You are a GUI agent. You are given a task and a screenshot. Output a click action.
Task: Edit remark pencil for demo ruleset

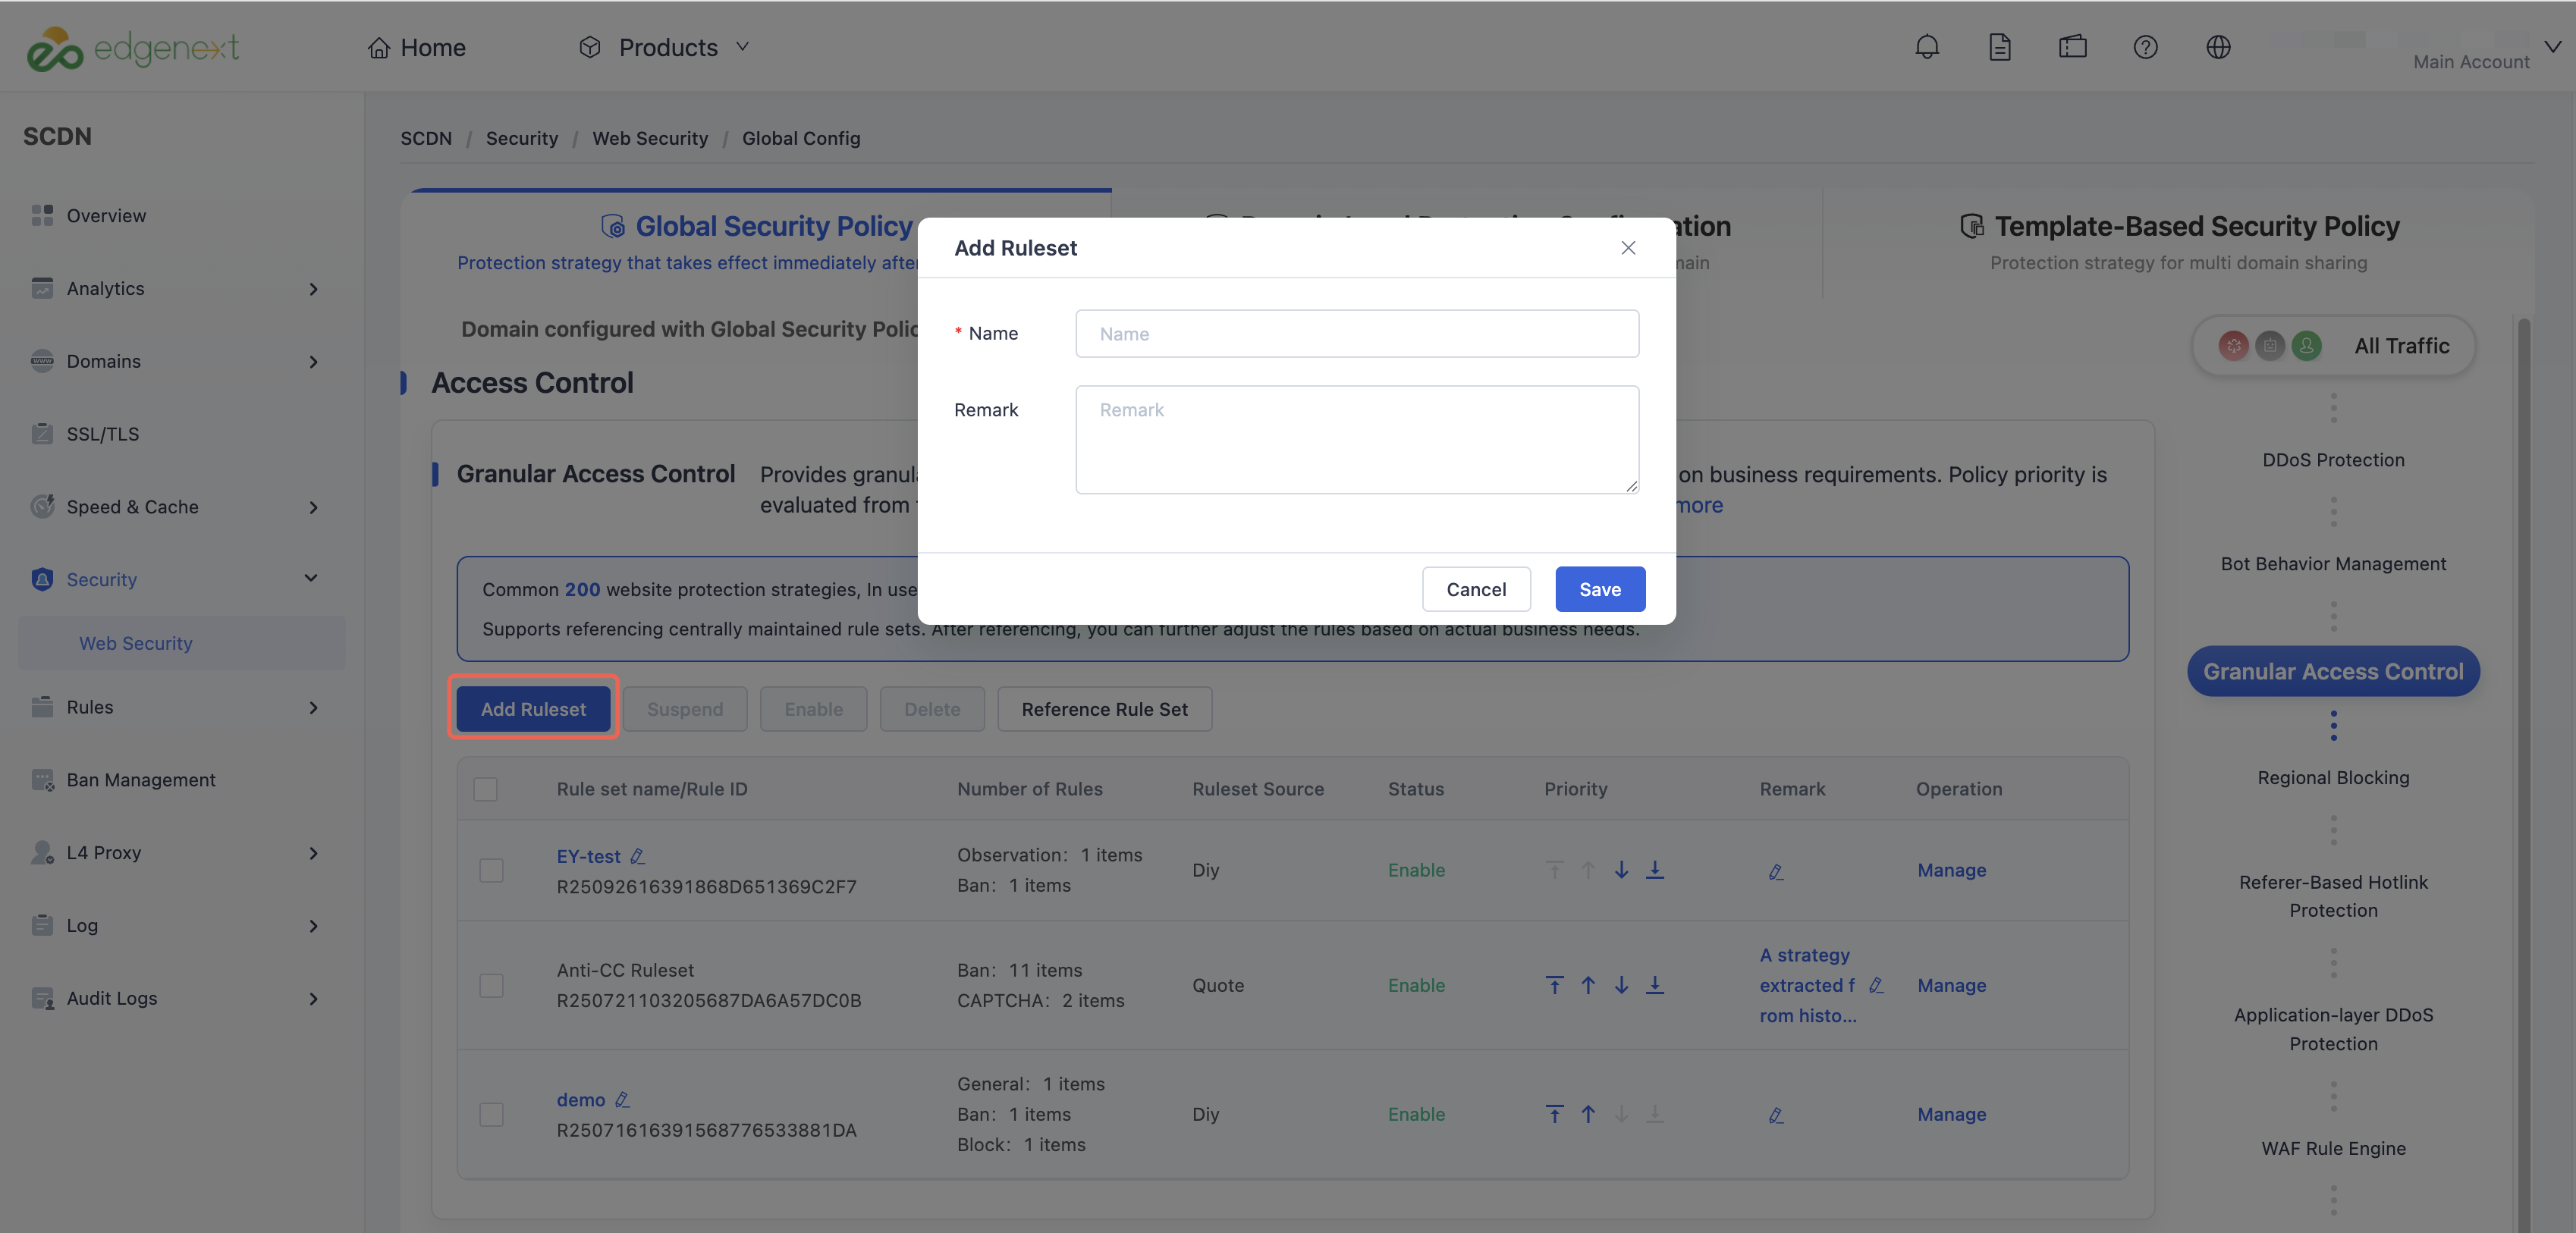click(1775, 1114)
